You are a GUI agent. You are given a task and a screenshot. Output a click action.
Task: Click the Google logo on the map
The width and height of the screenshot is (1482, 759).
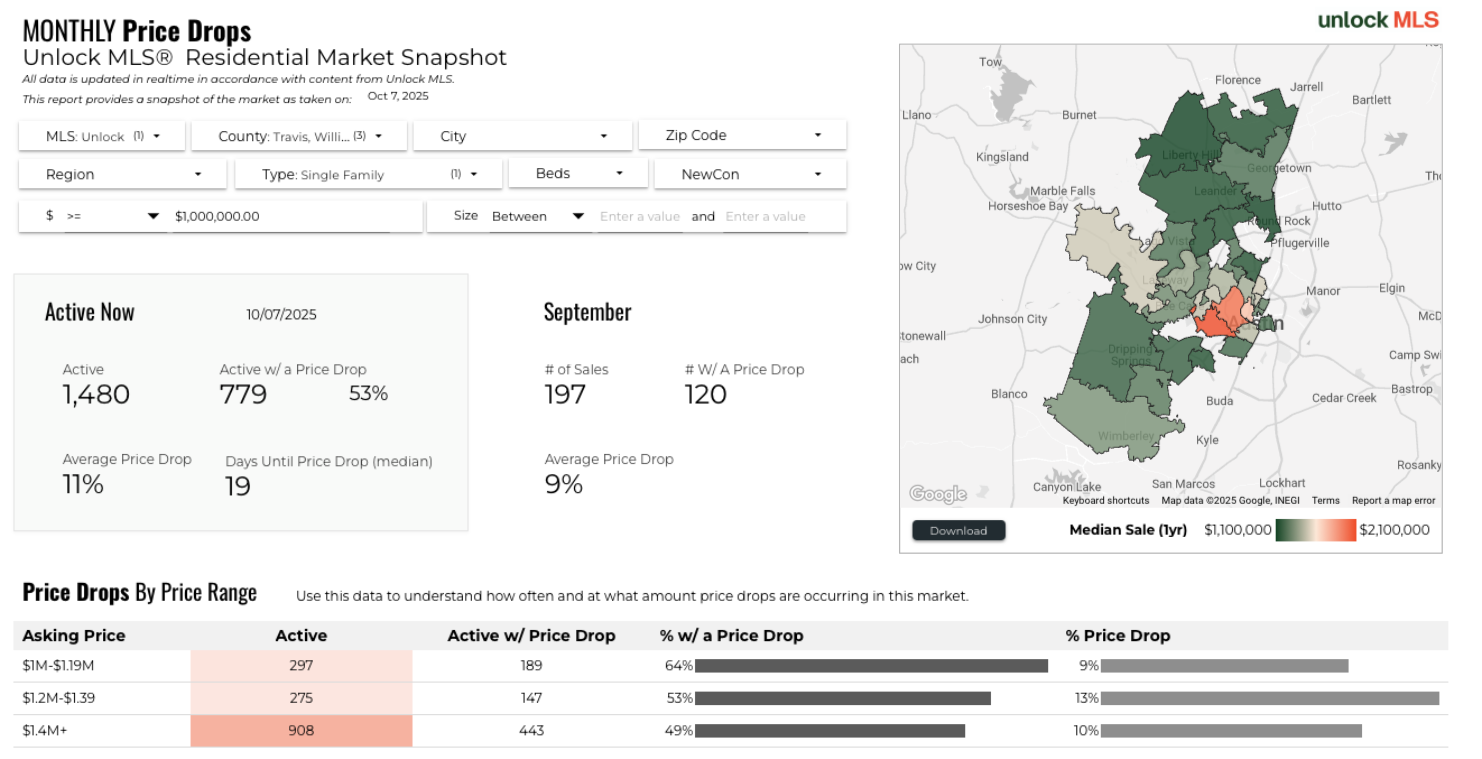point(937,494)
